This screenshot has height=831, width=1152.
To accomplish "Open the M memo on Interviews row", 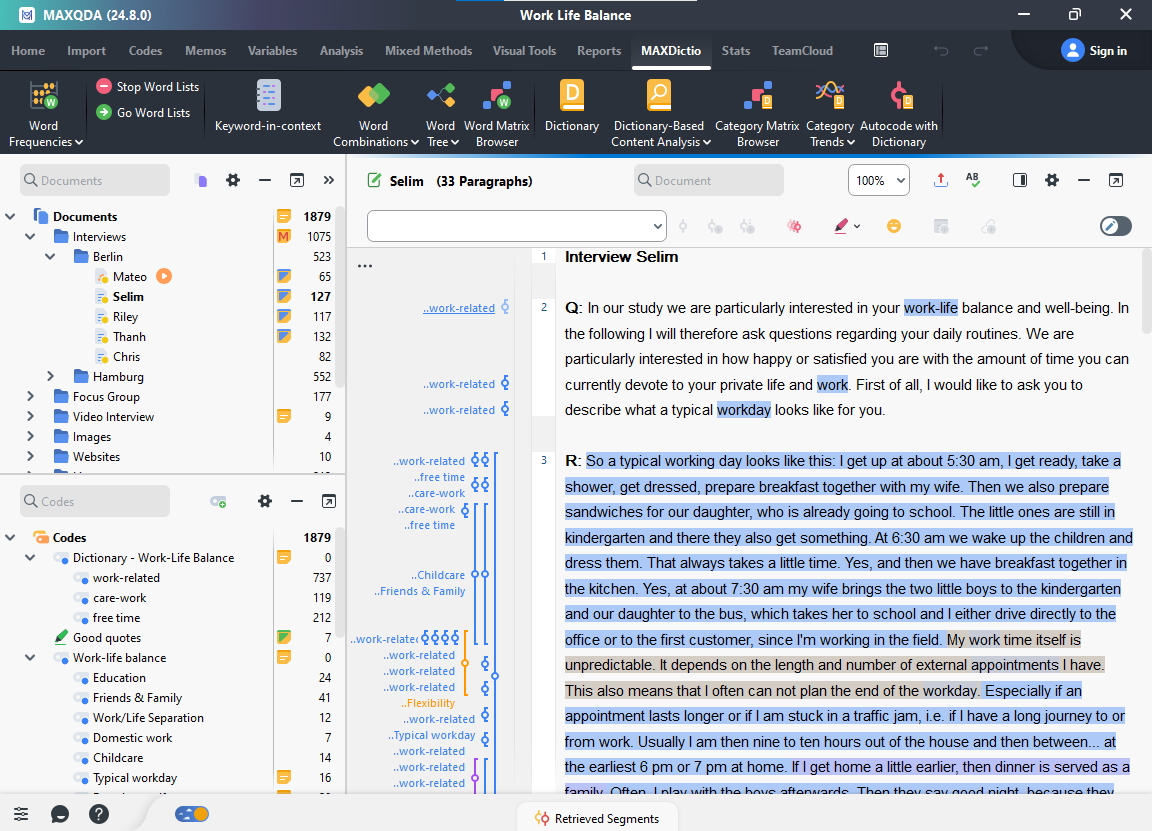I will click(284, 237).
